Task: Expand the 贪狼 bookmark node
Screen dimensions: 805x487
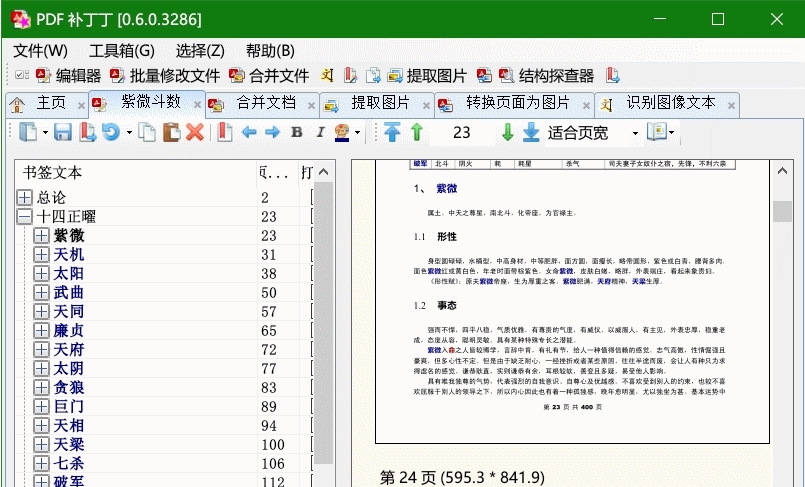Action: click(x=41, y=387)
